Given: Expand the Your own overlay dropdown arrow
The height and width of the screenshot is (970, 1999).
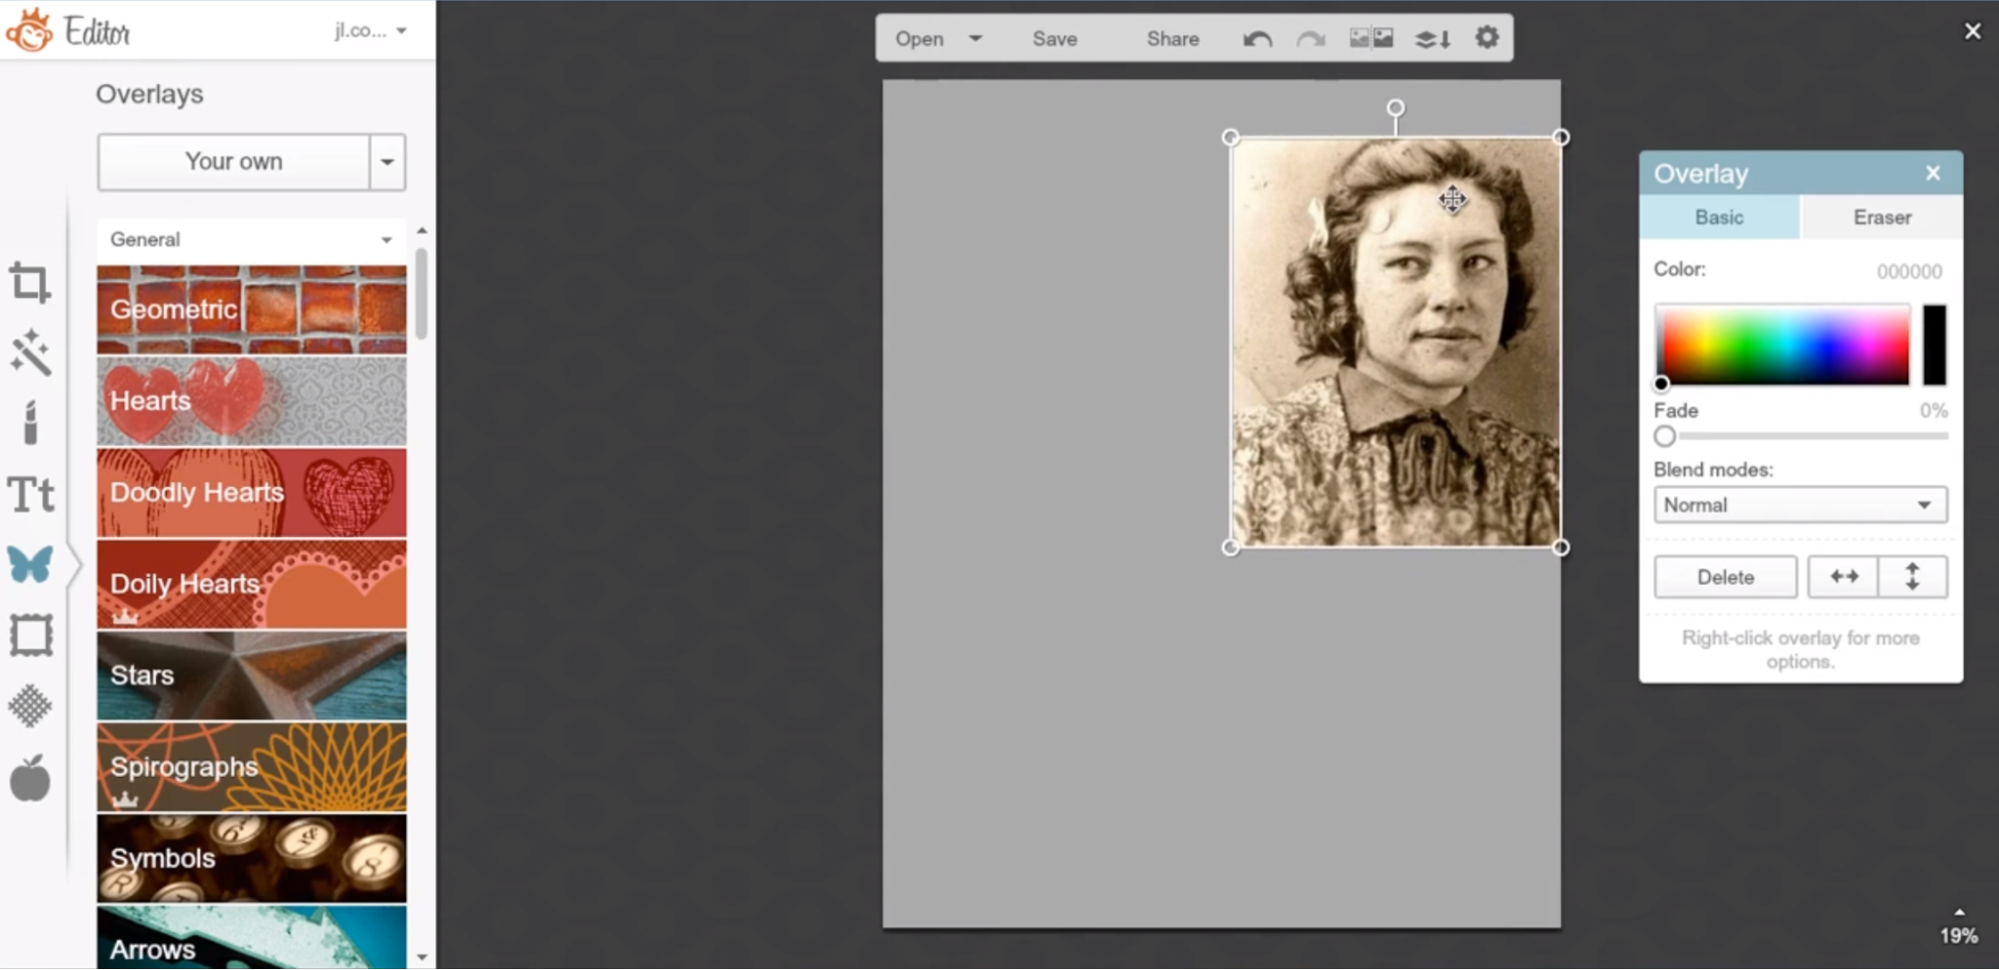Looking at the screenshot, I should coord(388,162).
